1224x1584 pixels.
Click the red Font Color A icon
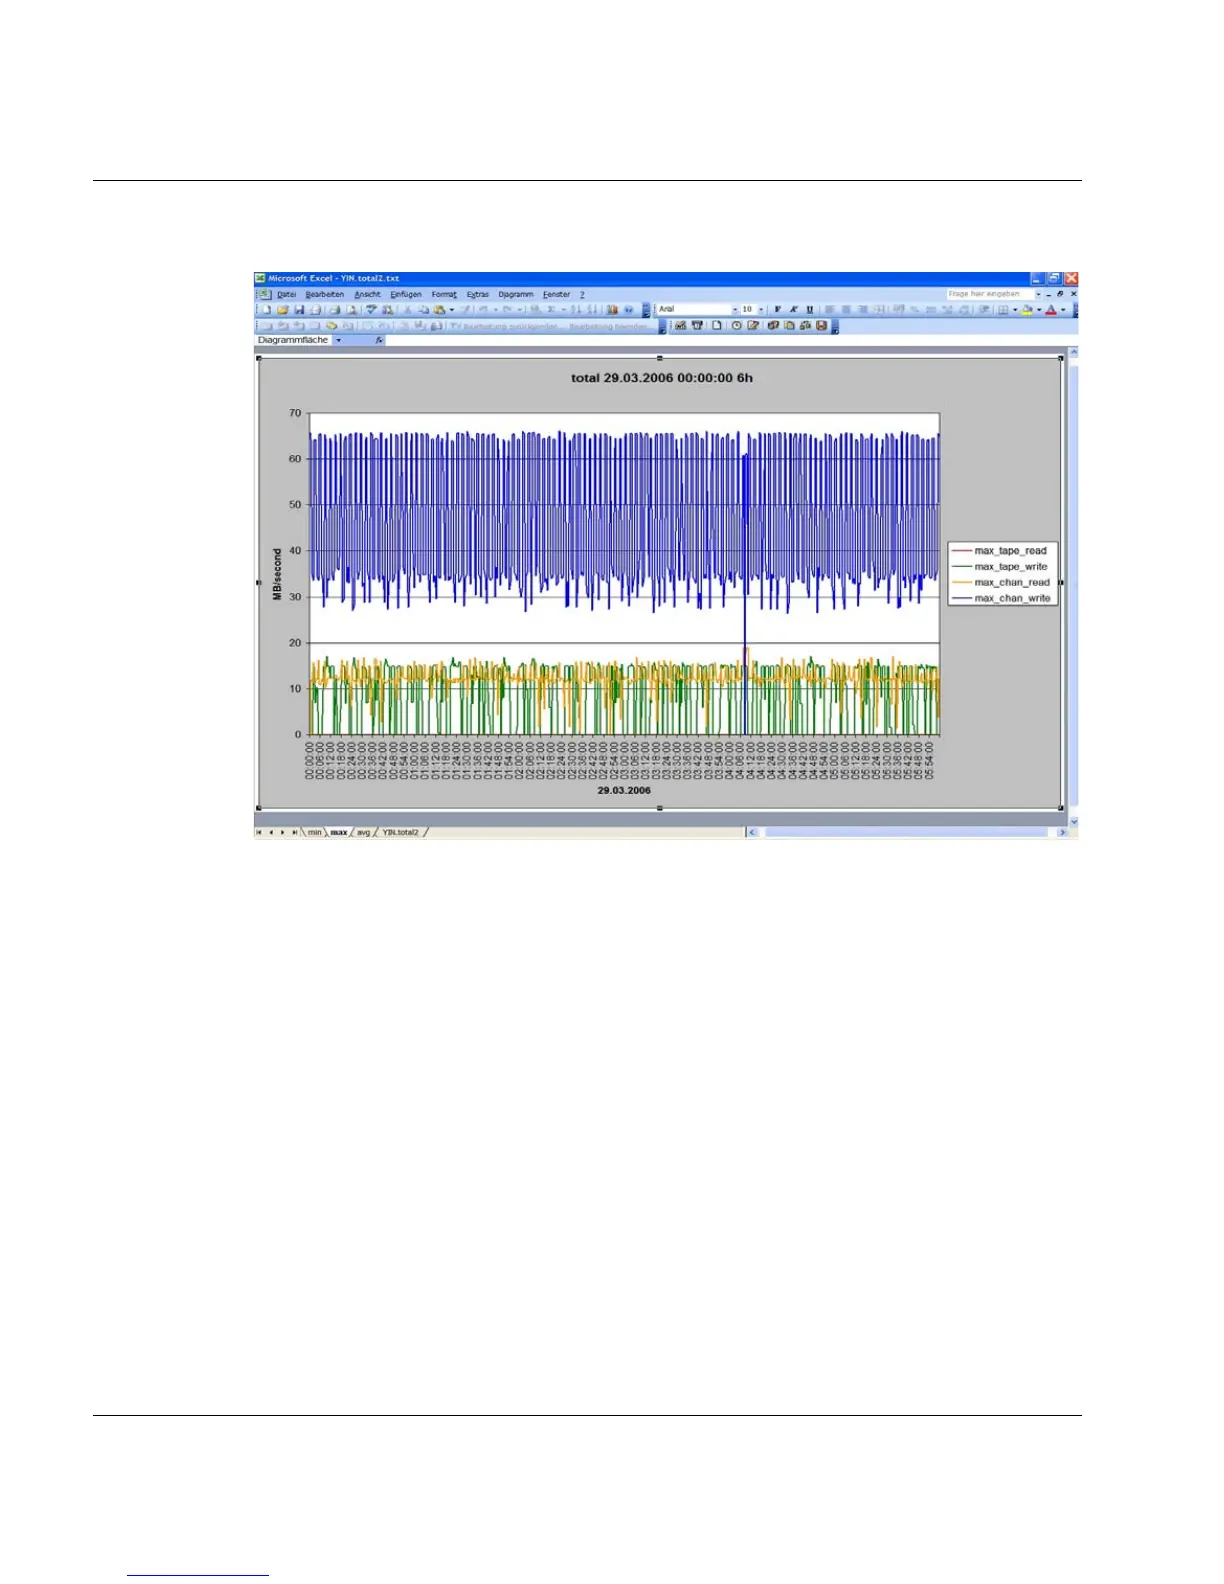tap(1051, 309)
